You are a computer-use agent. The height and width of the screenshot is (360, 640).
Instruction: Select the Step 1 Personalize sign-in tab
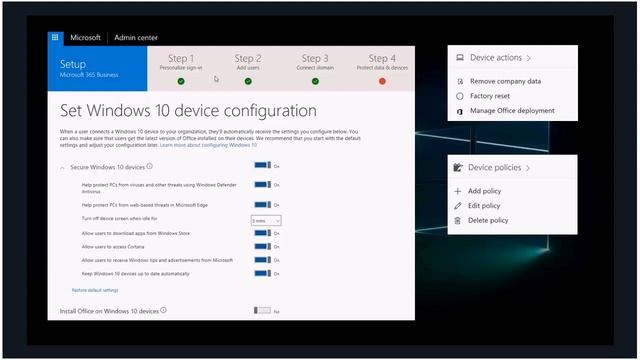[181, 69]
